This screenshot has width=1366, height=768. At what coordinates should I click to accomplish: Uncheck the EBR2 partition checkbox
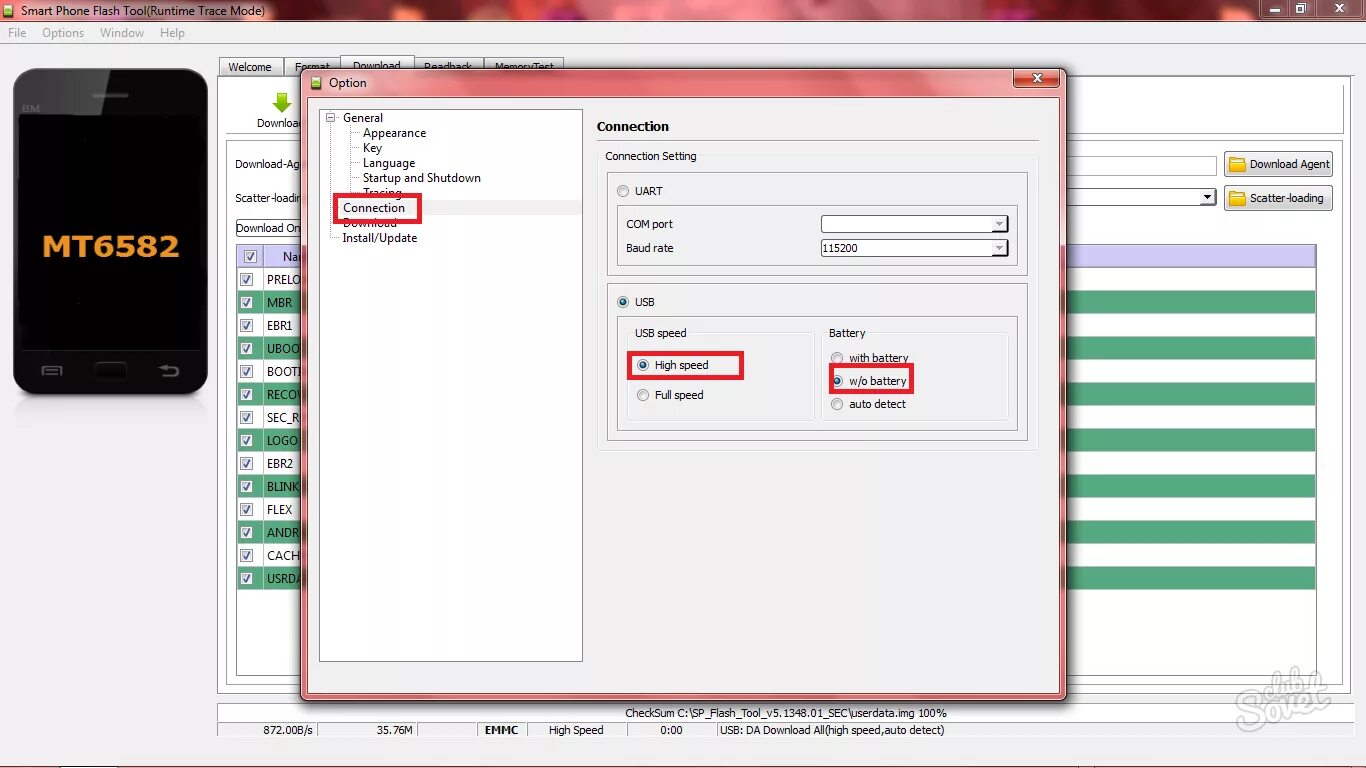(x=247, y=463)
